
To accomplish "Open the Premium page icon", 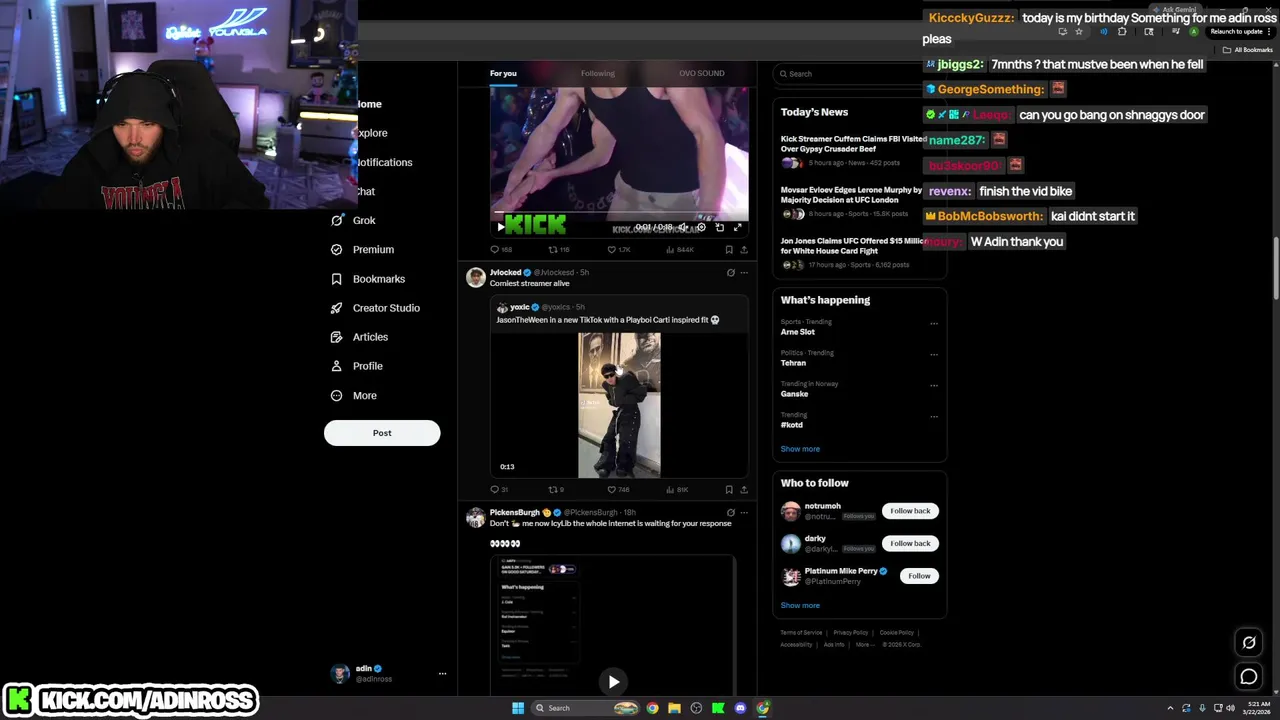I will coord(337,249).
